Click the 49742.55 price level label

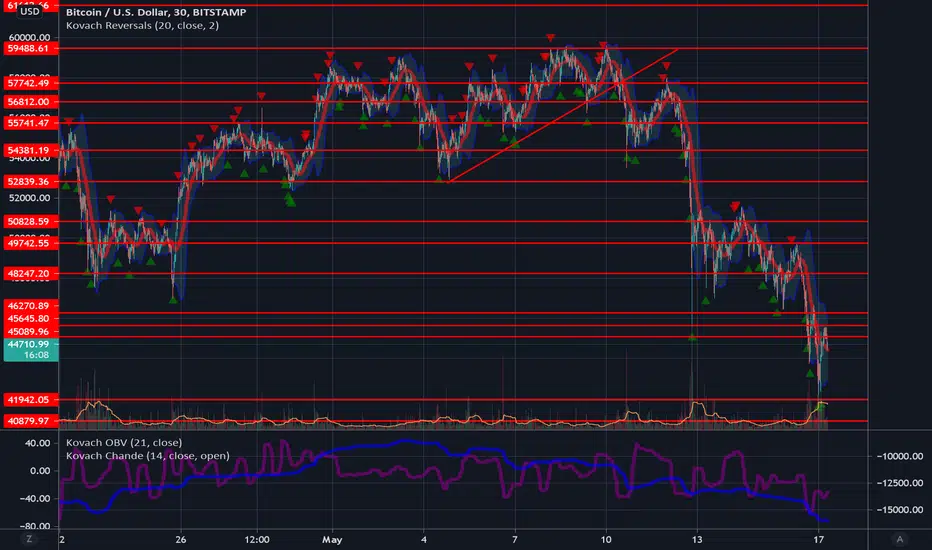click(30, 243)
